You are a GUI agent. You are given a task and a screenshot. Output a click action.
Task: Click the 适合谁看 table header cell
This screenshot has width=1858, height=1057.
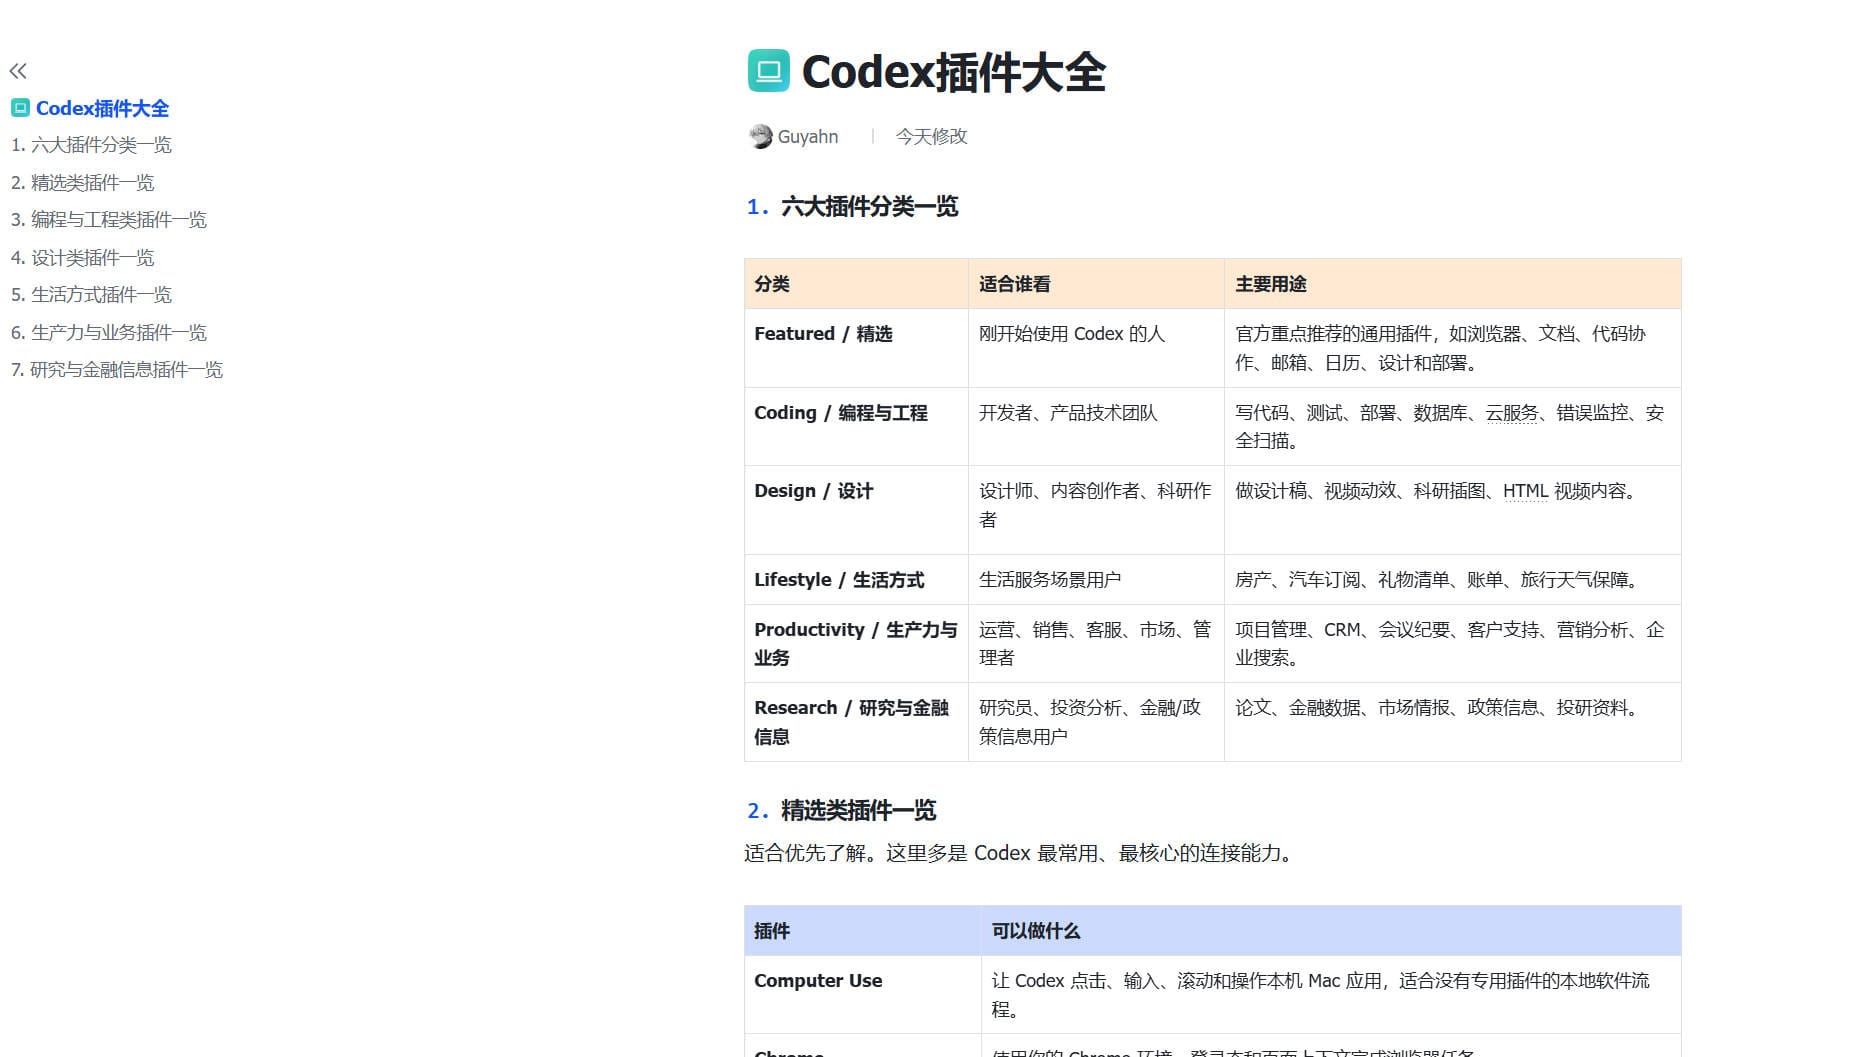tap(1096, 284)
